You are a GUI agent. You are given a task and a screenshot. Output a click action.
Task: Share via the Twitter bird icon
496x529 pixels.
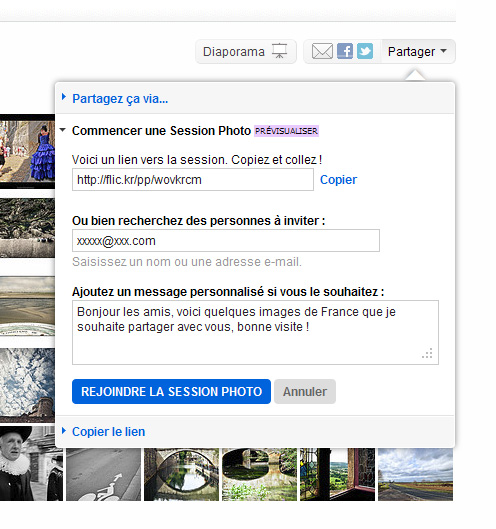click(365, 51)
